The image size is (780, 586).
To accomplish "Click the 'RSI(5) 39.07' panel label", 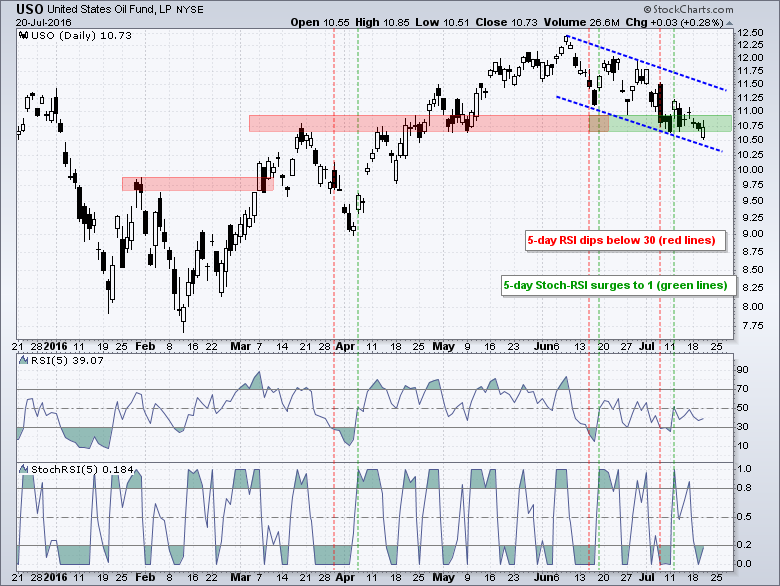I will coord(67,360).
